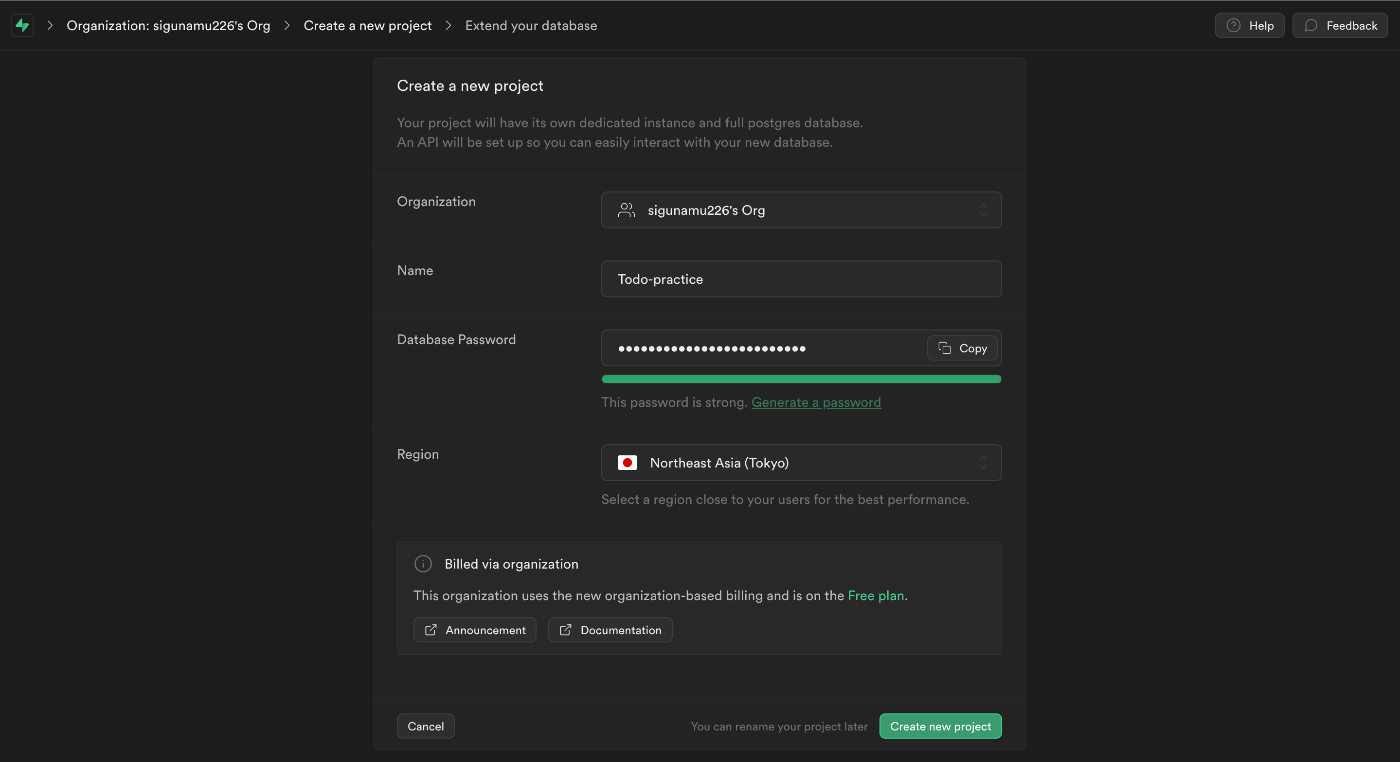The image size is (1400, 762).
Task: Click the green password strength bar
Action: tap(800, 379)
